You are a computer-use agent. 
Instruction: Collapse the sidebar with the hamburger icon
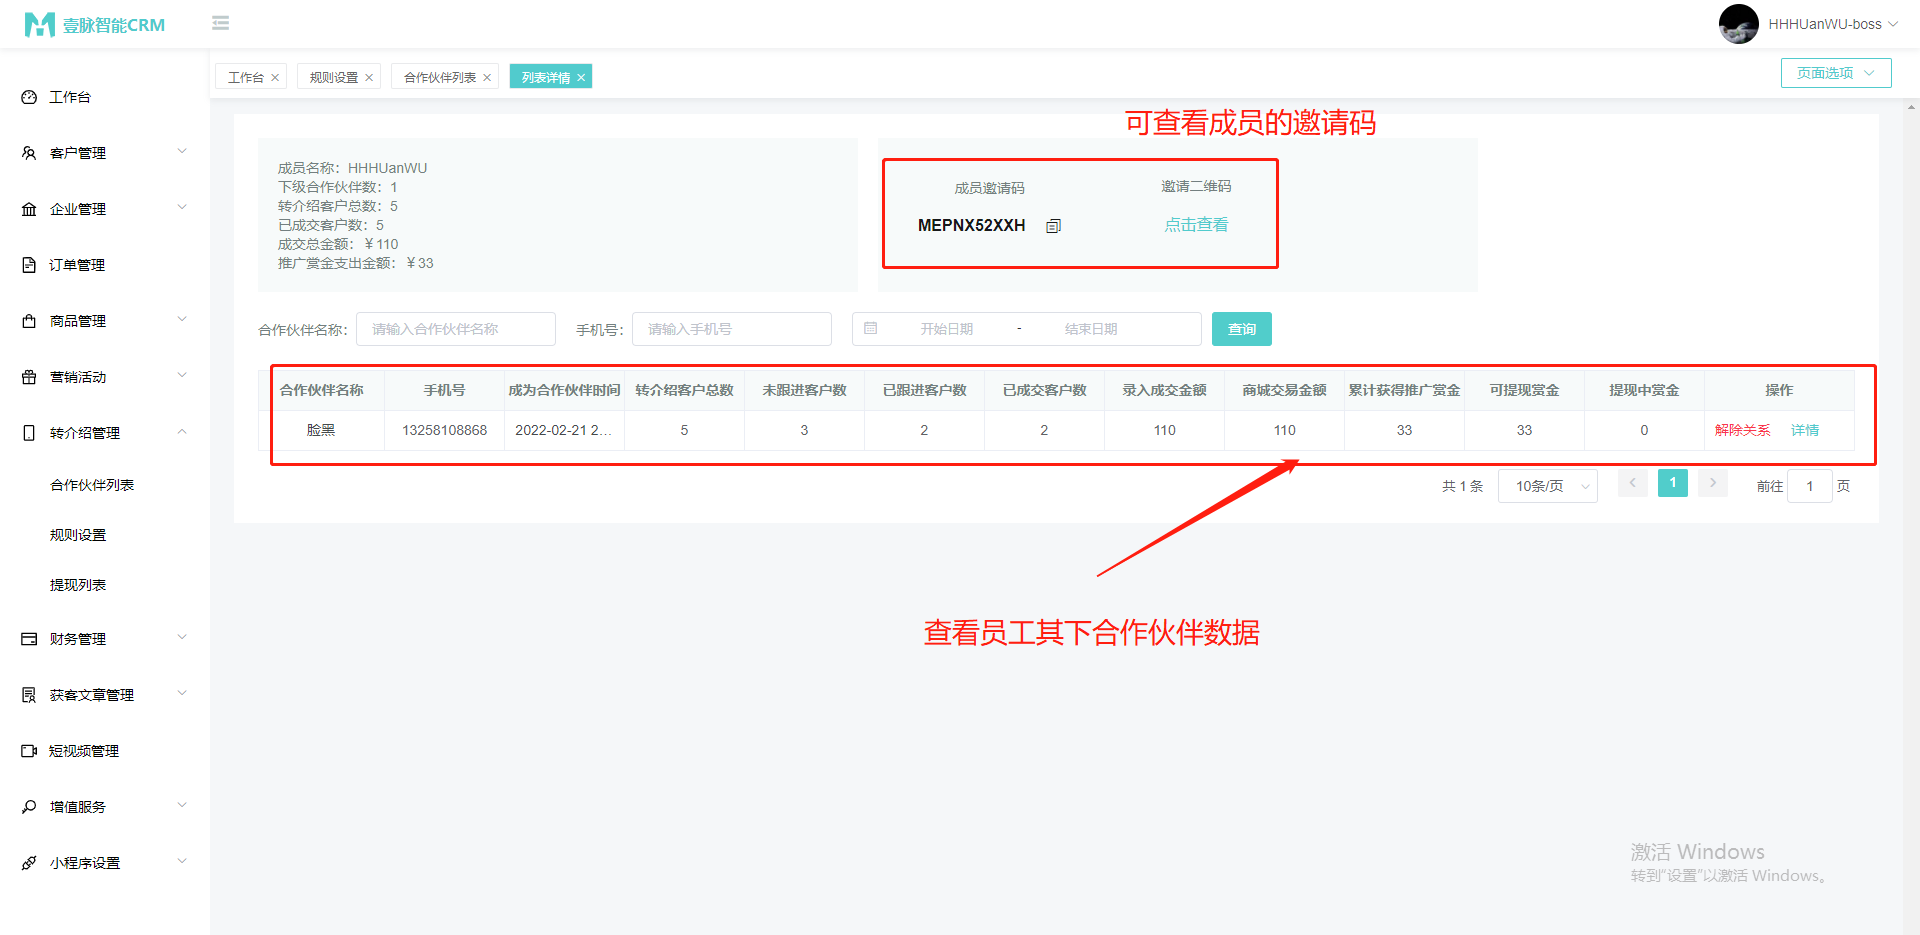[x=221, y=23]
